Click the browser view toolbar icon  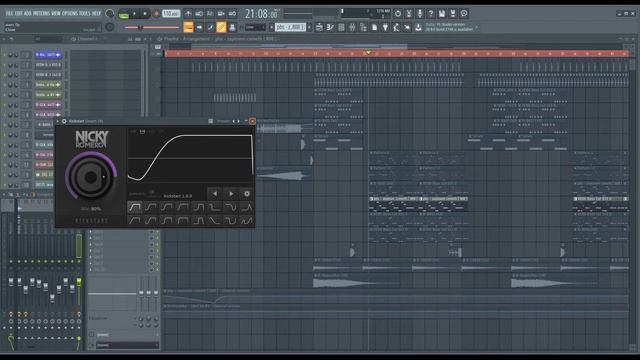[x=363, y=27]
